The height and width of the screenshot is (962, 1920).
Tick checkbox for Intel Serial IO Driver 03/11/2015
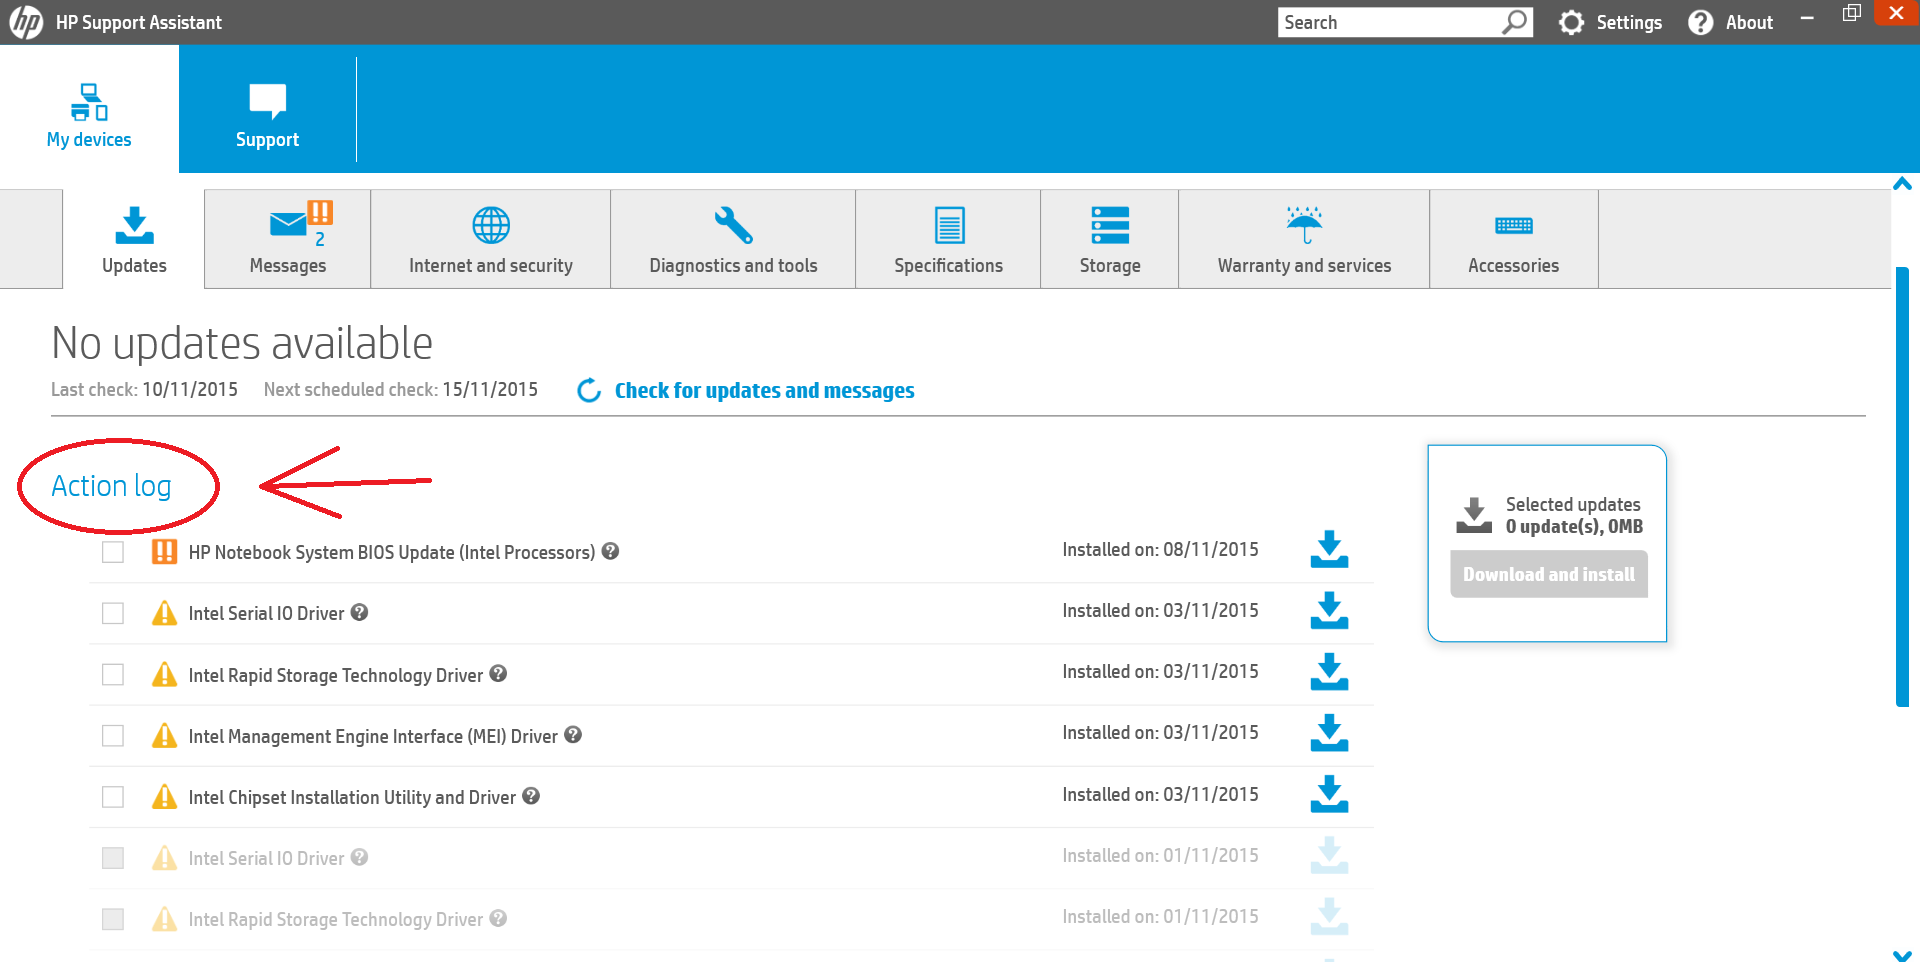point(113,613)
